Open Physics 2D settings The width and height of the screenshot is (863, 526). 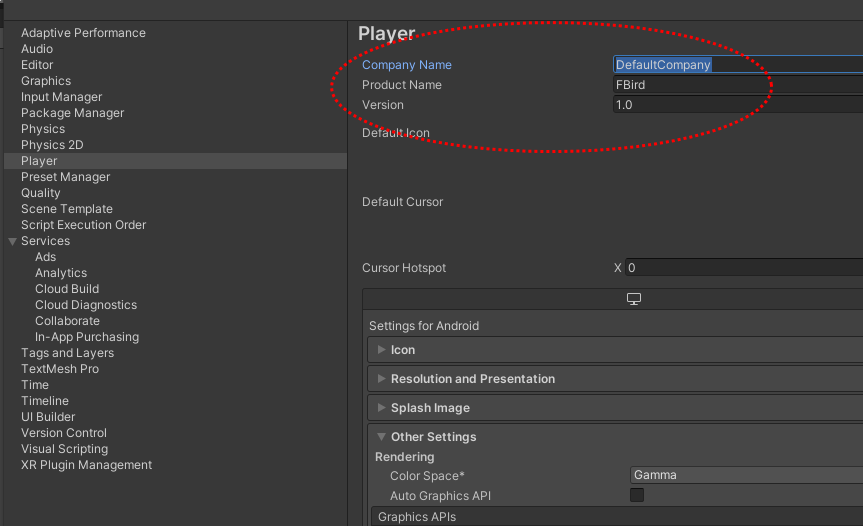pos(52,145)
